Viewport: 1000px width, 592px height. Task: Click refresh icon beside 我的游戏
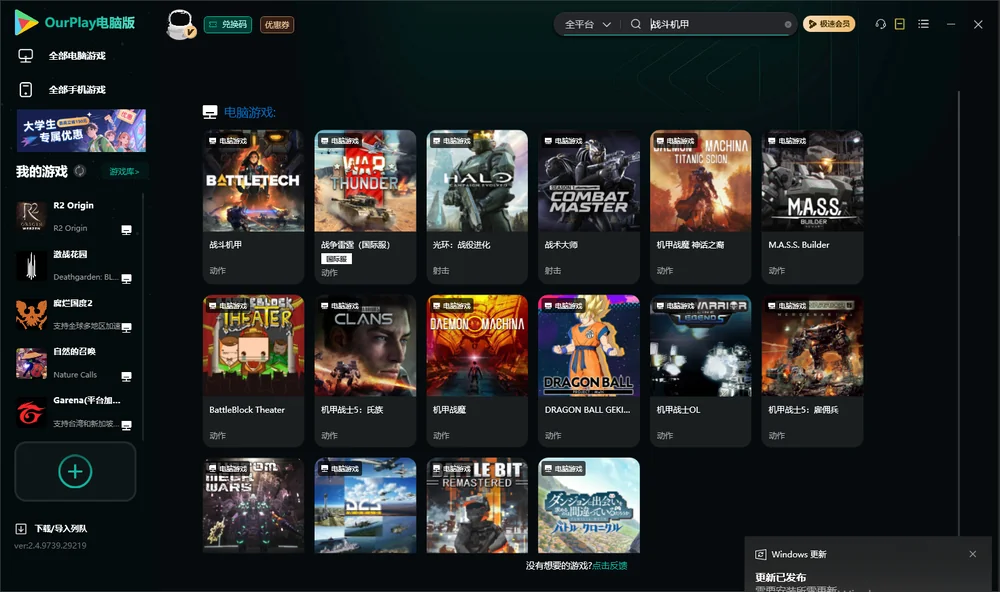pyautogui.click(x=80, y=171)
